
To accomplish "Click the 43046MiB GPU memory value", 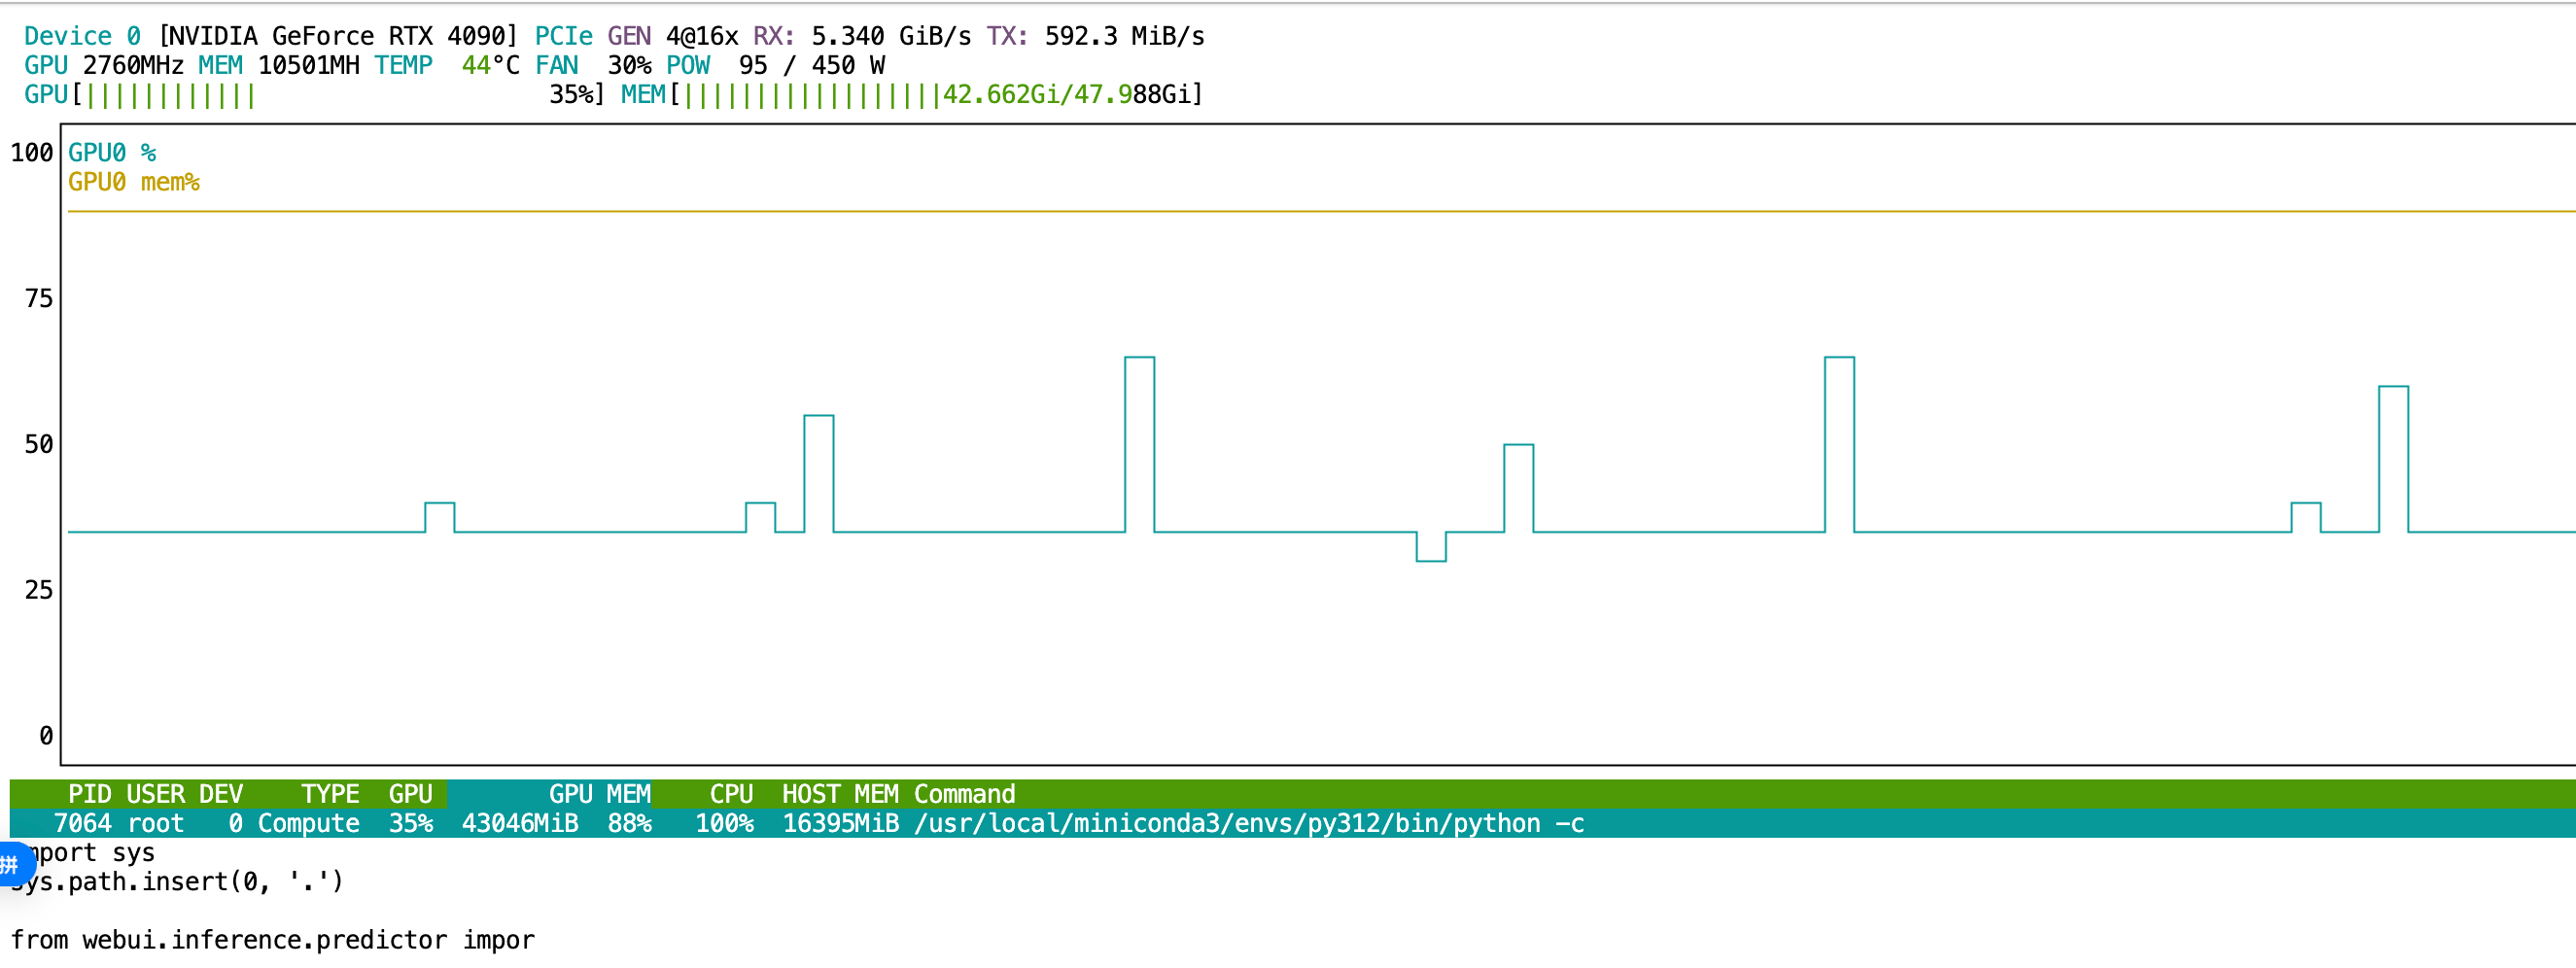I will [x=520, y=823].
